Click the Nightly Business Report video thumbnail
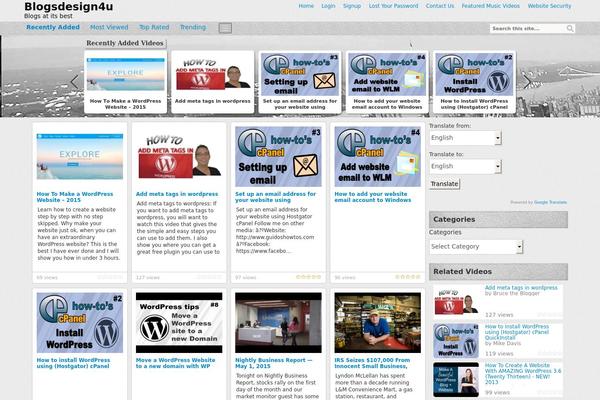Screen dimensions: 600x400 (278, 323)
